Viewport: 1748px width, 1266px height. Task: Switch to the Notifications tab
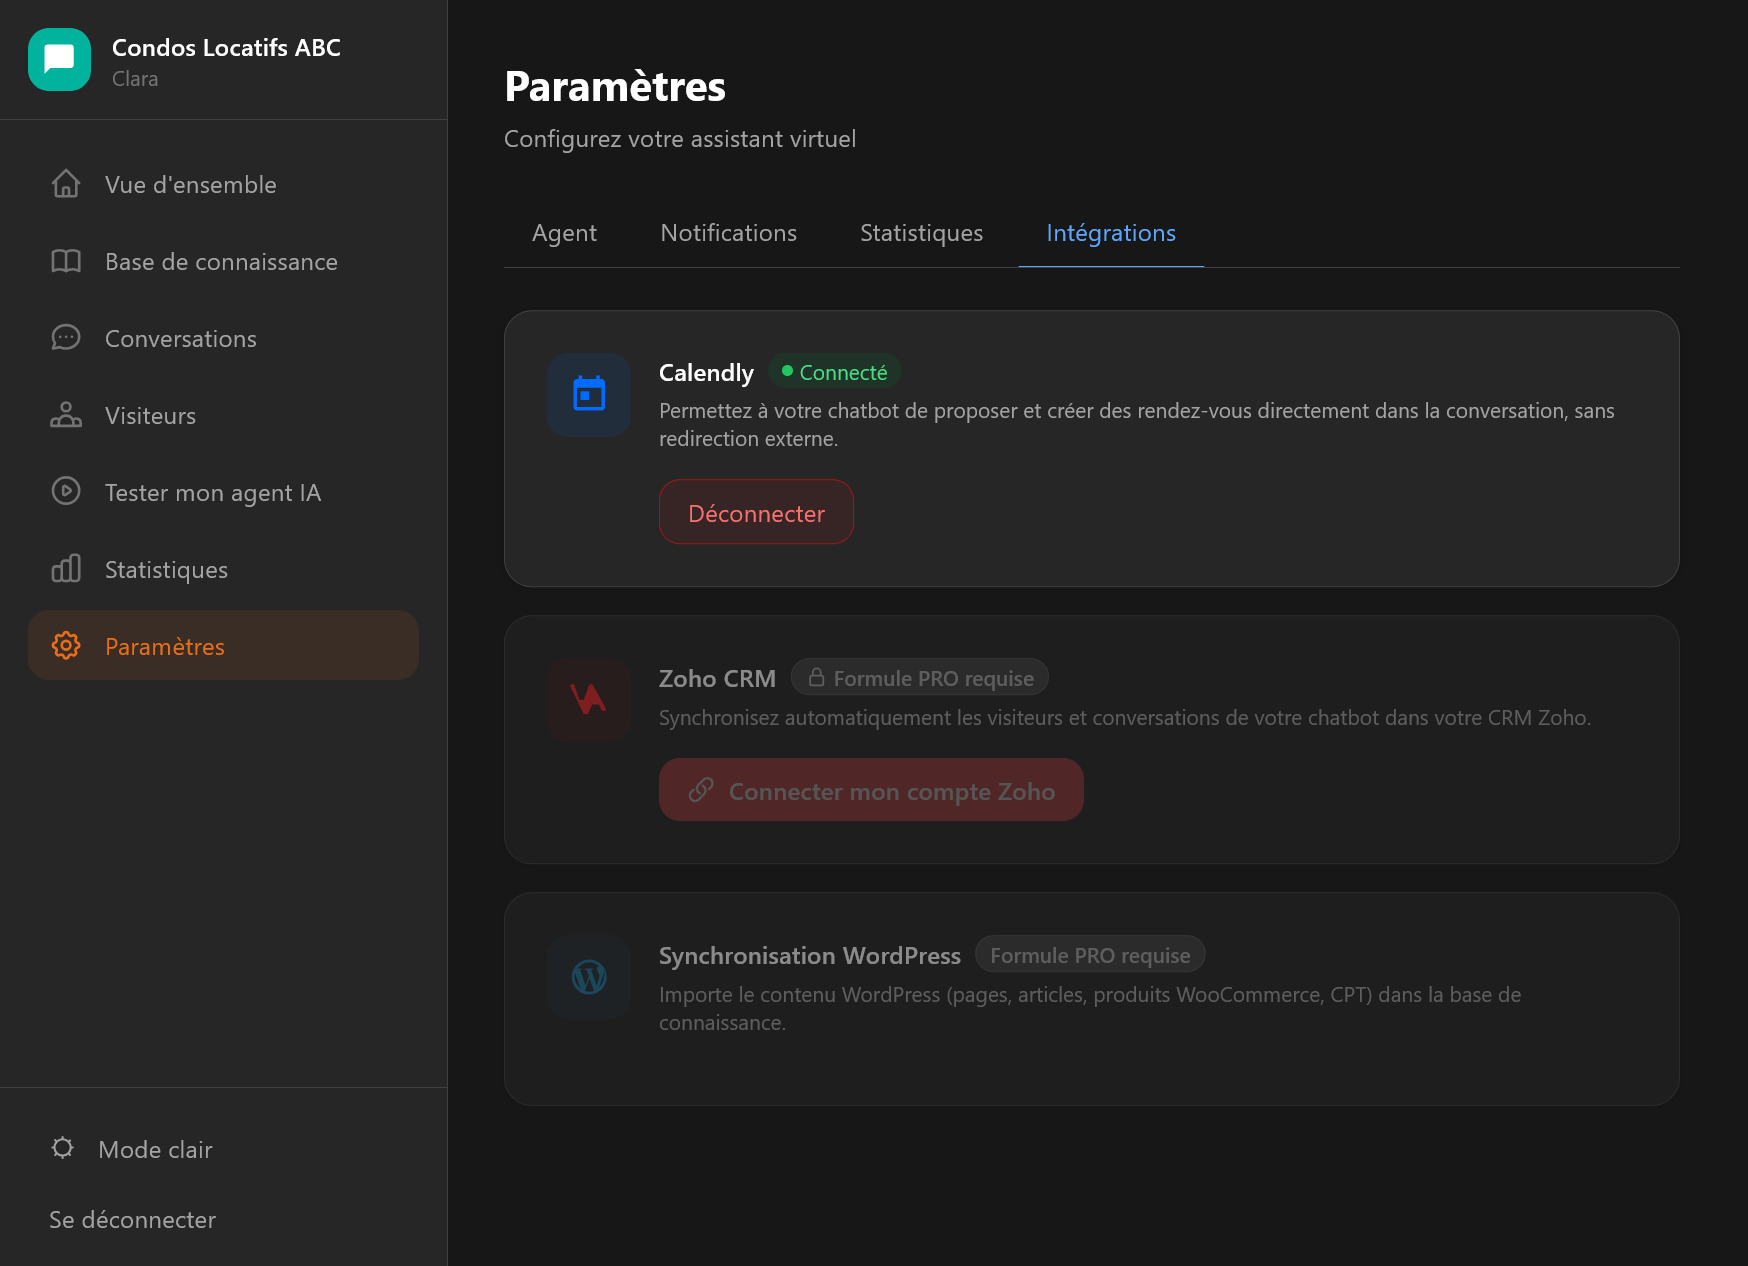(729, 233)
